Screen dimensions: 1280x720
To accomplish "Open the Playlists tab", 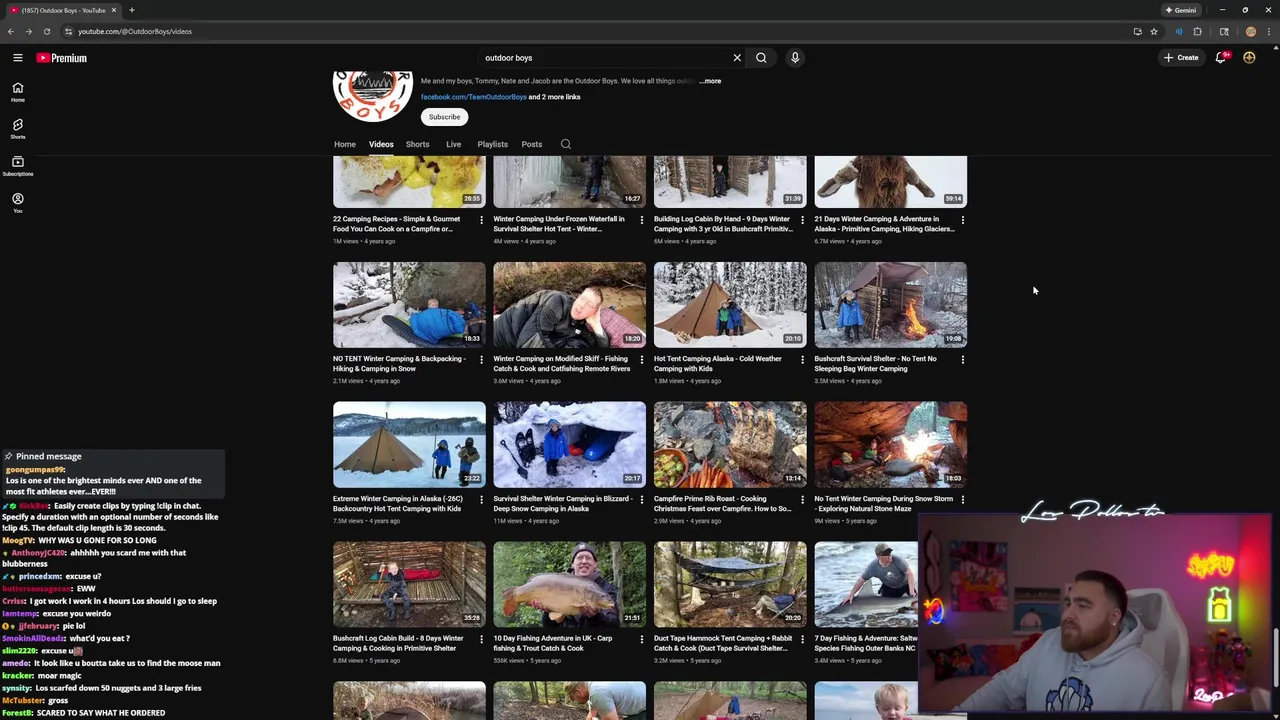I will click(492, 144).
